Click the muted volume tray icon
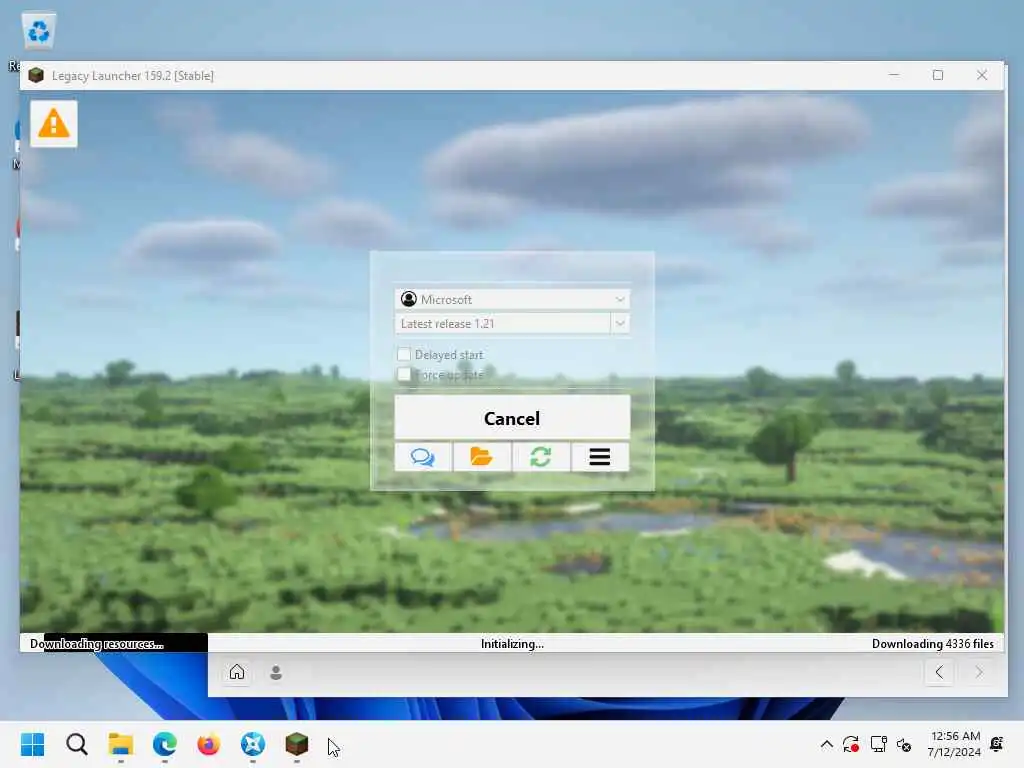This screenshot has width=1024, height=768. [x=904, y=744]
